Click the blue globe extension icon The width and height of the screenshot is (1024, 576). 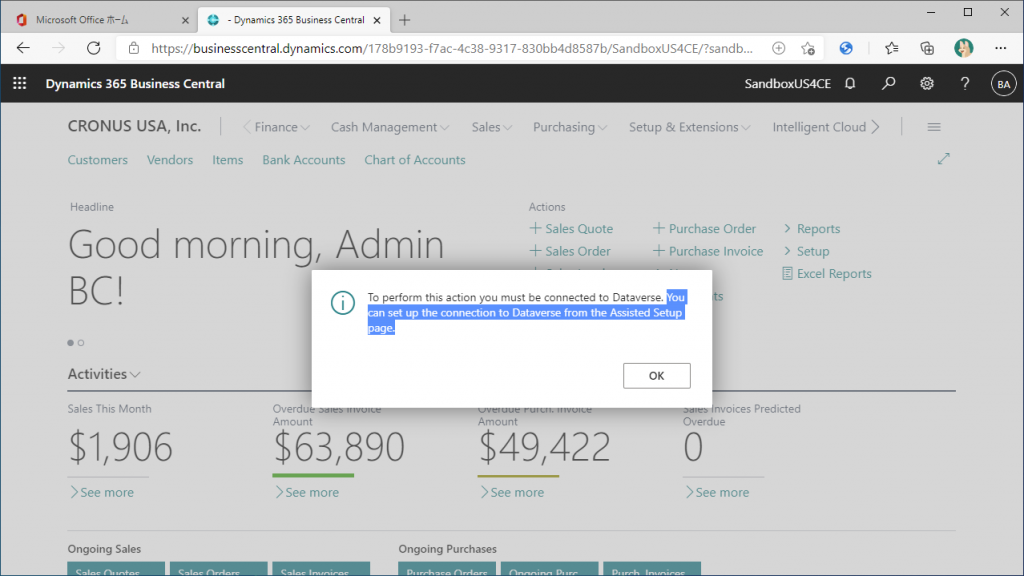846,48
